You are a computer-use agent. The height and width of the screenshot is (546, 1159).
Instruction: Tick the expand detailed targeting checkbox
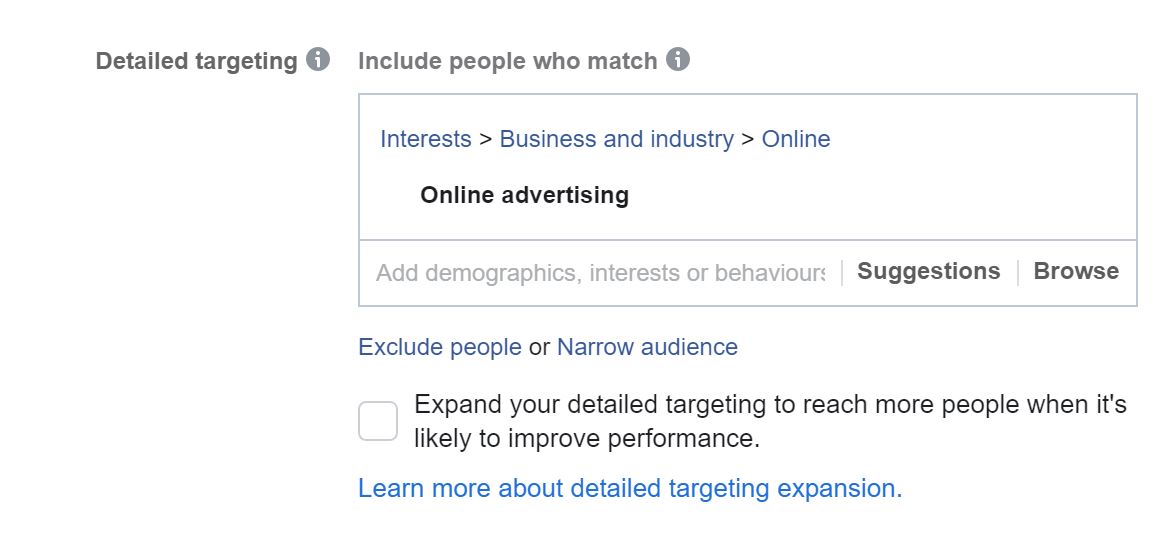(x=378, y=421)
